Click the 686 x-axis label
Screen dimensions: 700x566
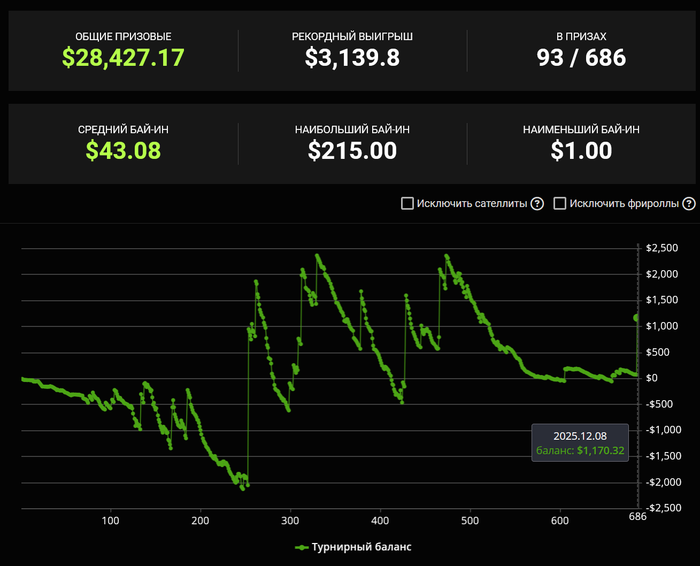638,516
